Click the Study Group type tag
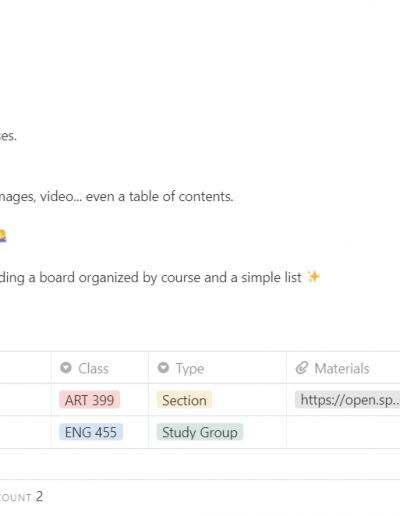The width and height of the screenshot is (400, 516). (x=200, y=432)
